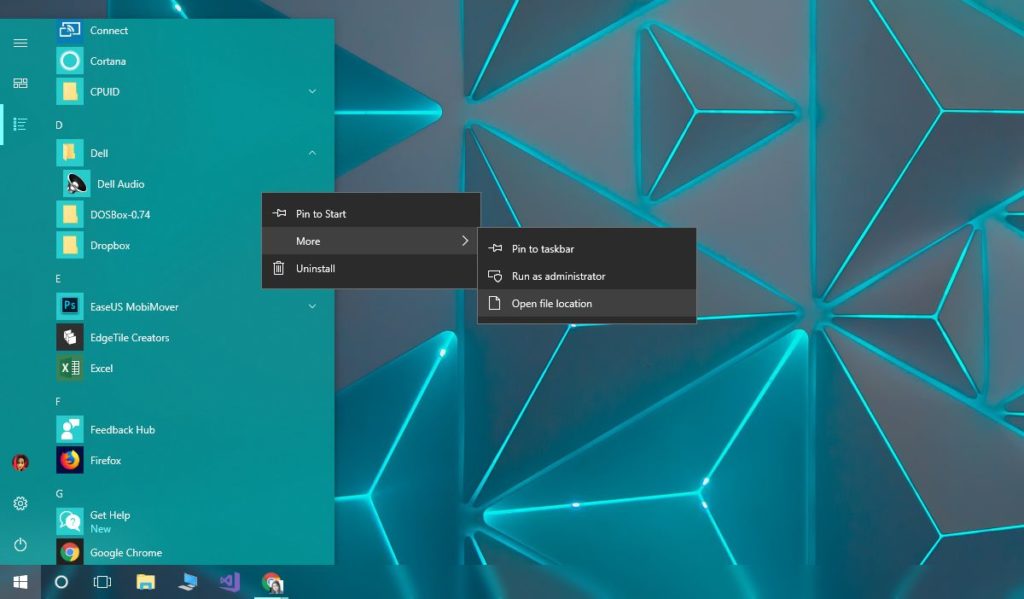The image size is (1024, 599).
Task: Open the Connect app
Action: tap(108, 30)
